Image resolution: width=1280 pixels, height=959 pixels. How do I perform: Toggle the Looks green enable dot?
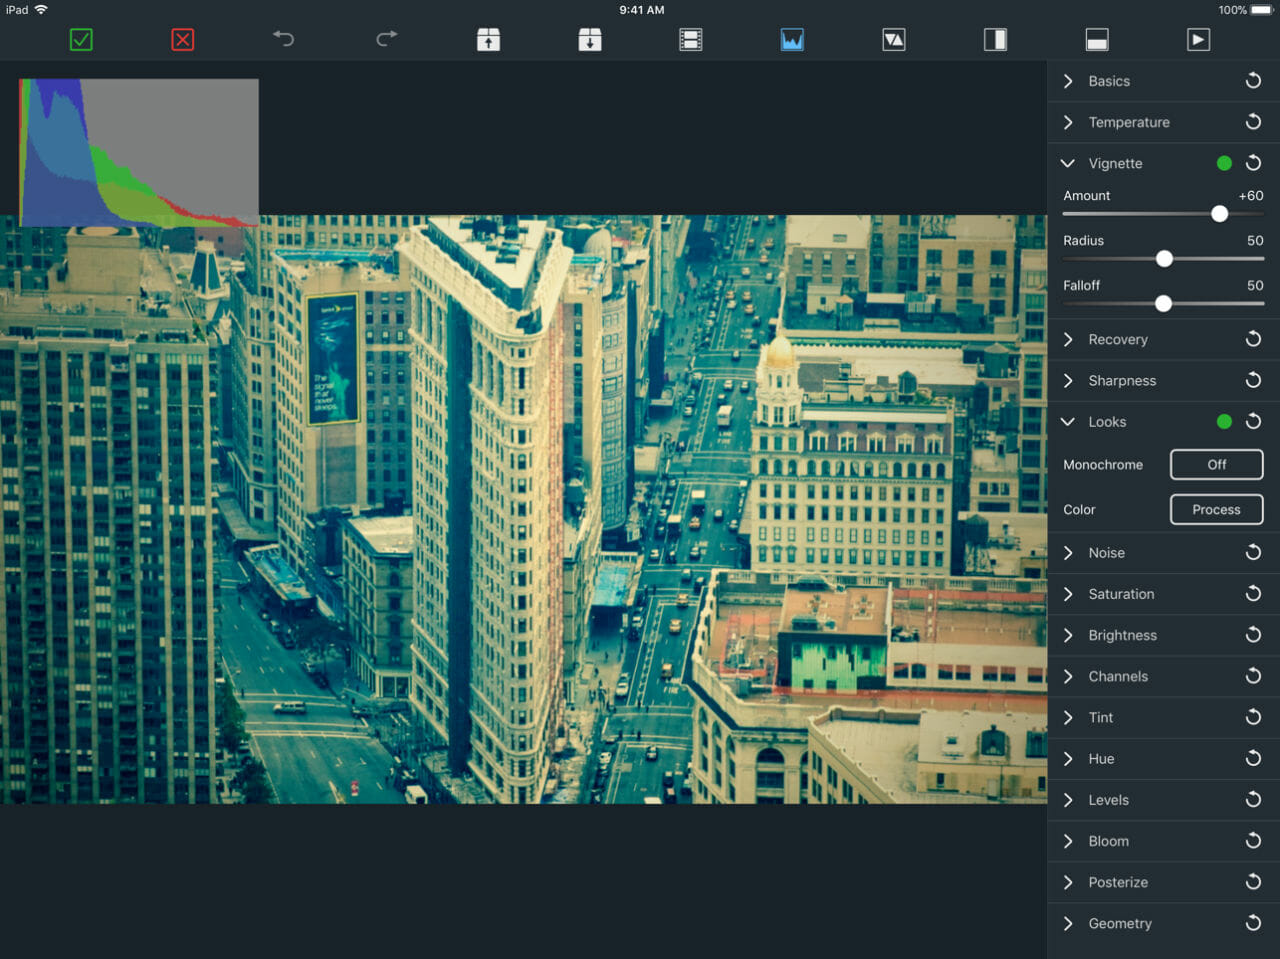click(x=1224, y=422)
